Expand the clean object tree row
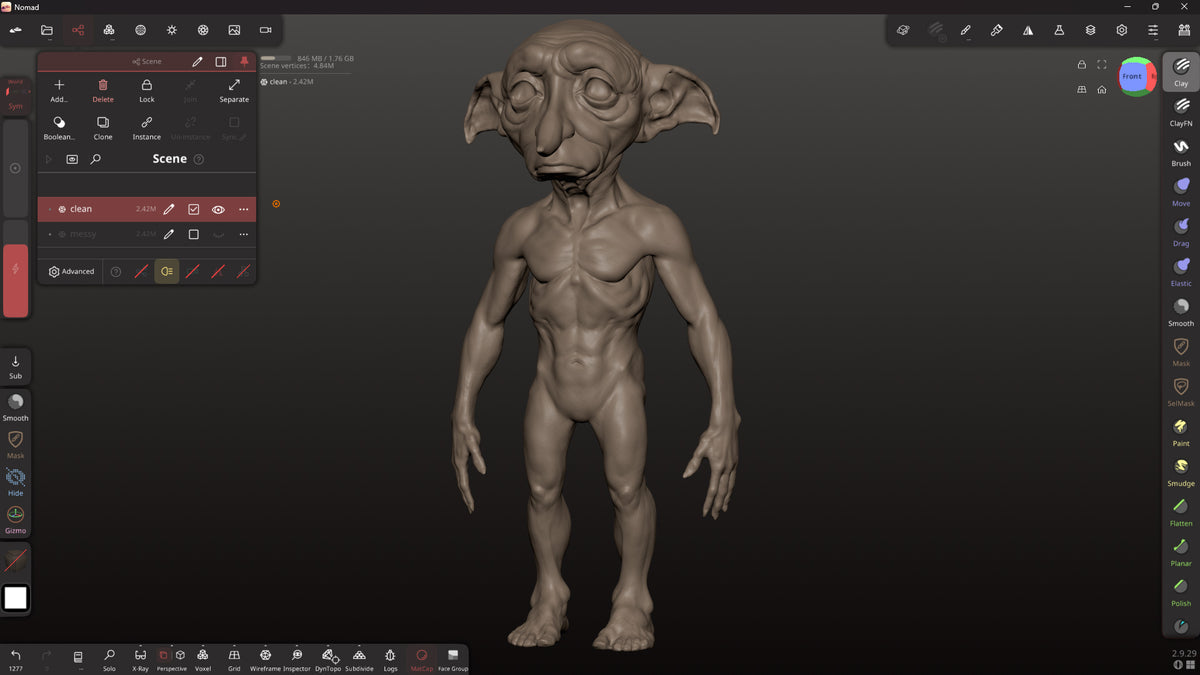The height and width of the screenshot is (675, 1200). (49, 209)
